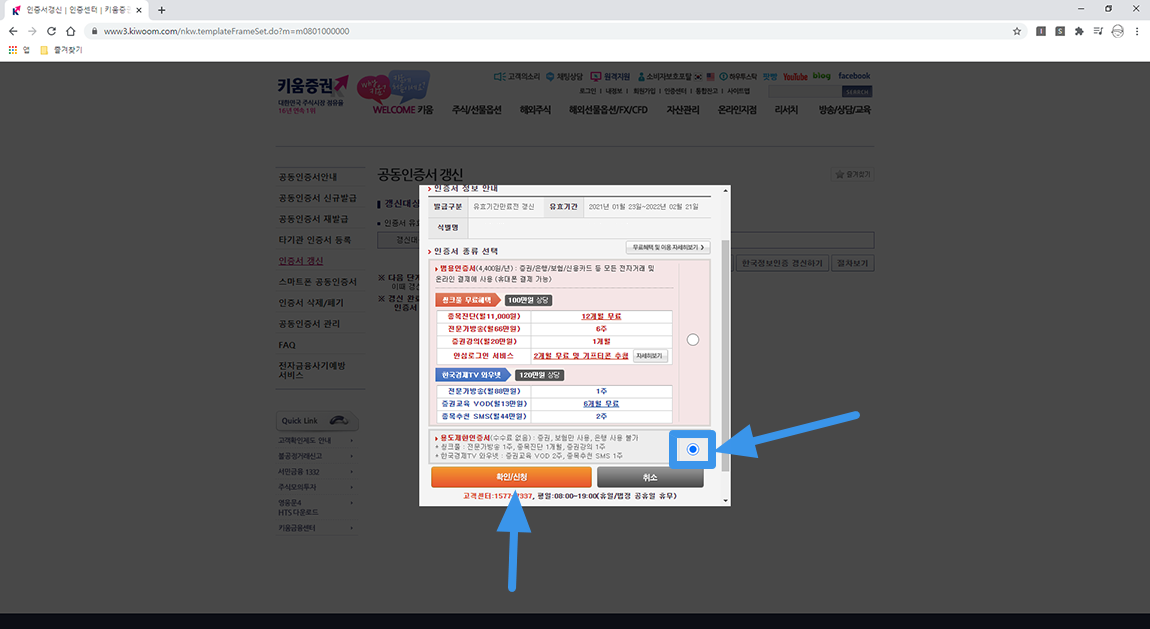The width and height of the screenshot is (1150, 629).
Task: Open 공동인증서안내 in sidebar
Action: coord(307,177)
